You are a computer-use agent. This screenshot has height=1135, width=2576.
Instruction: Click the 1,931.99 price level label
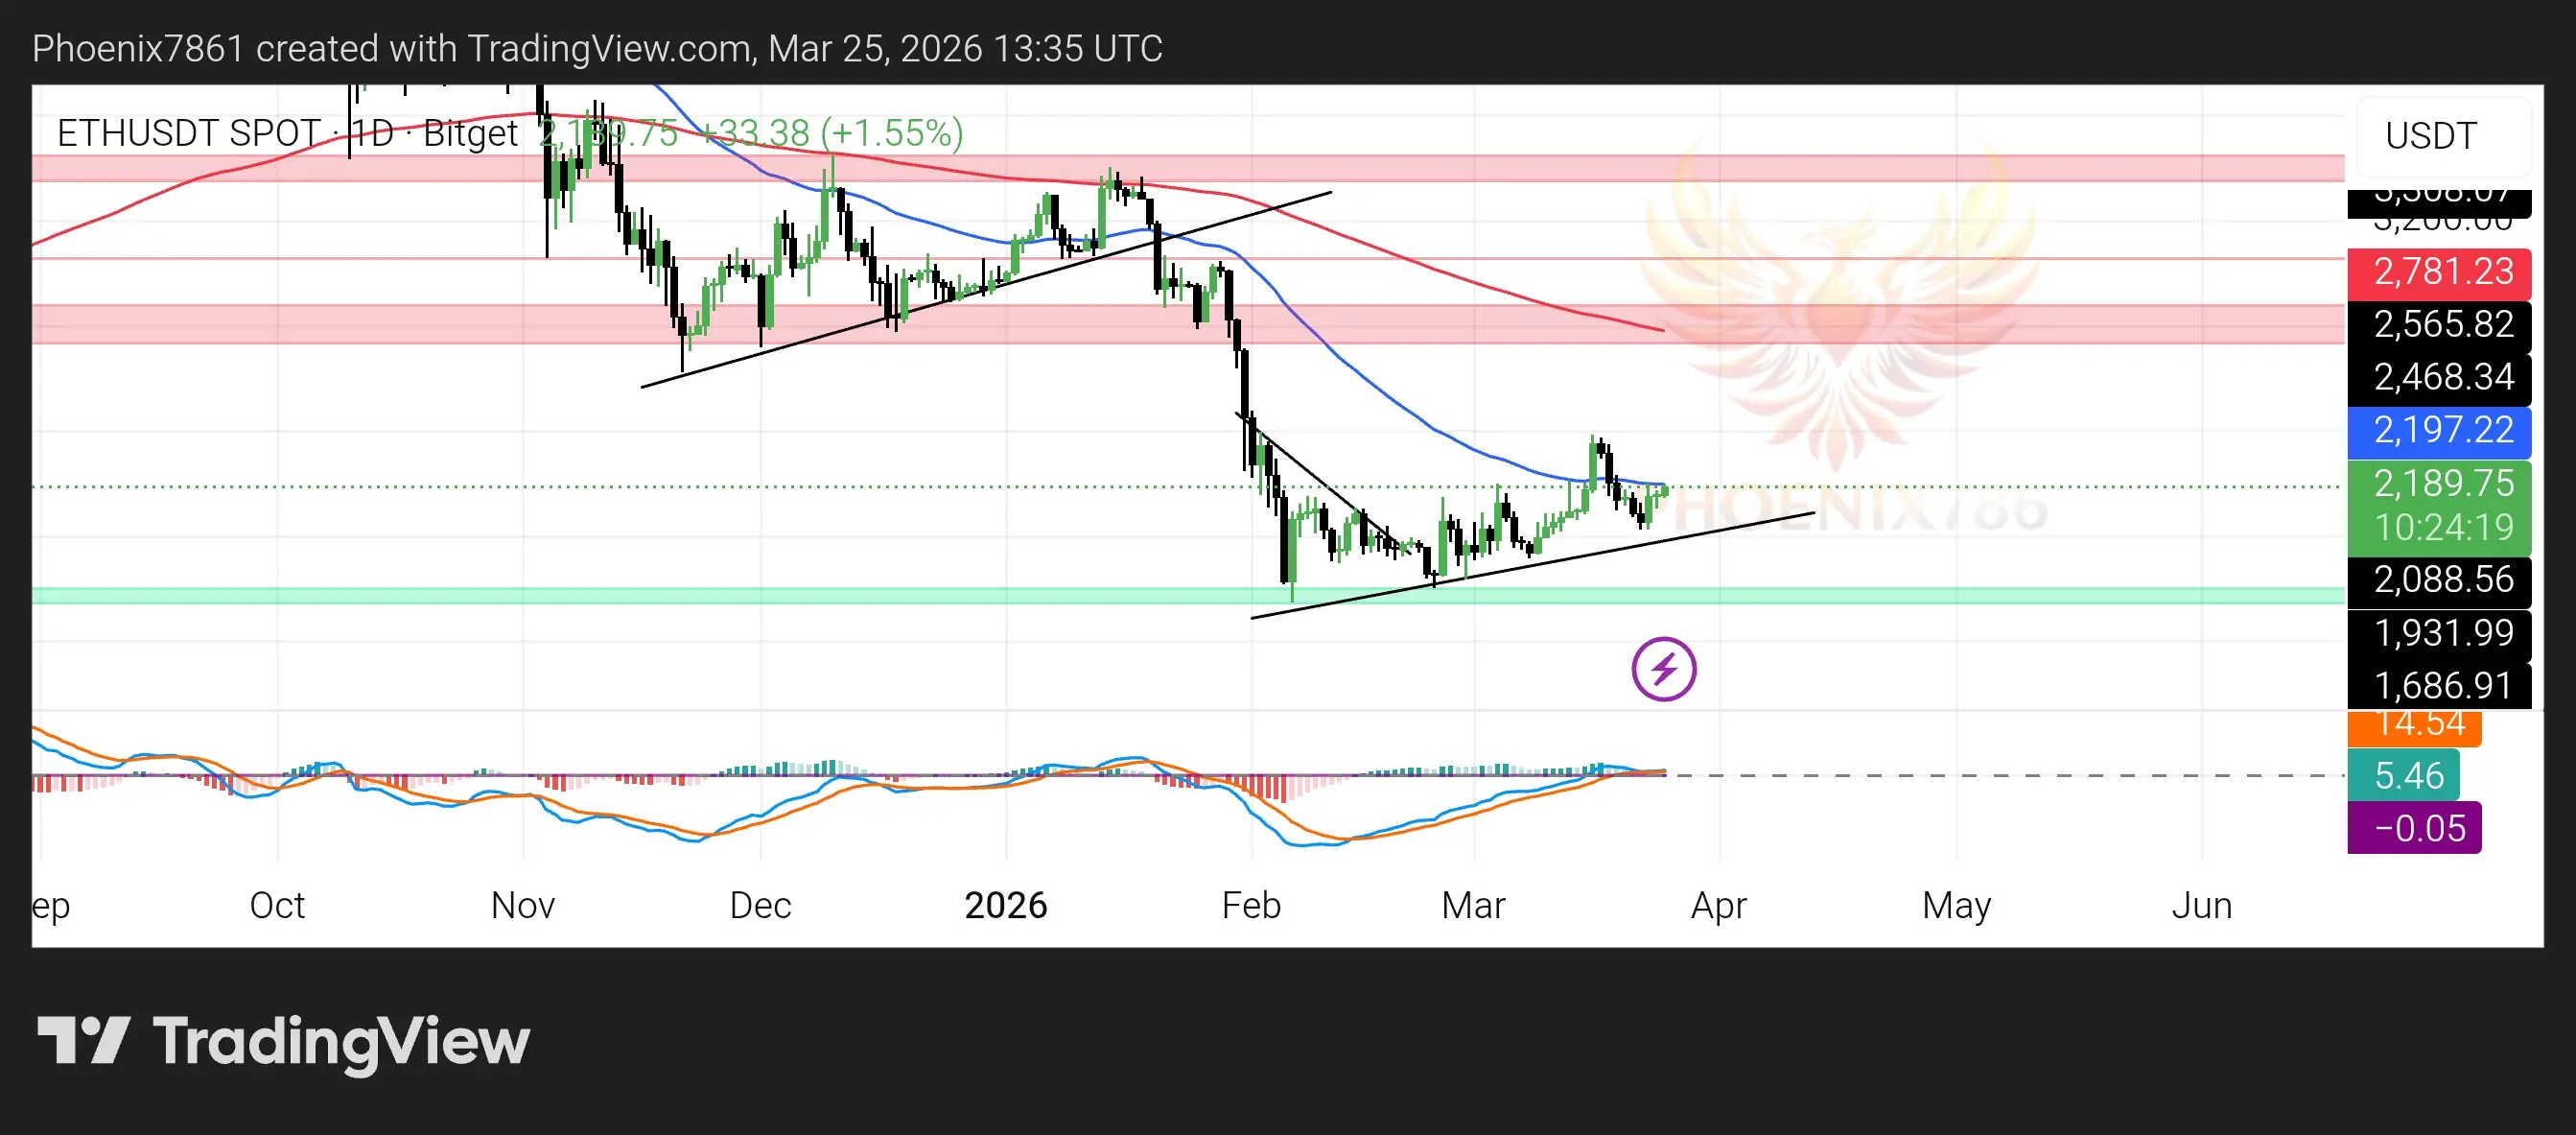2438,633
